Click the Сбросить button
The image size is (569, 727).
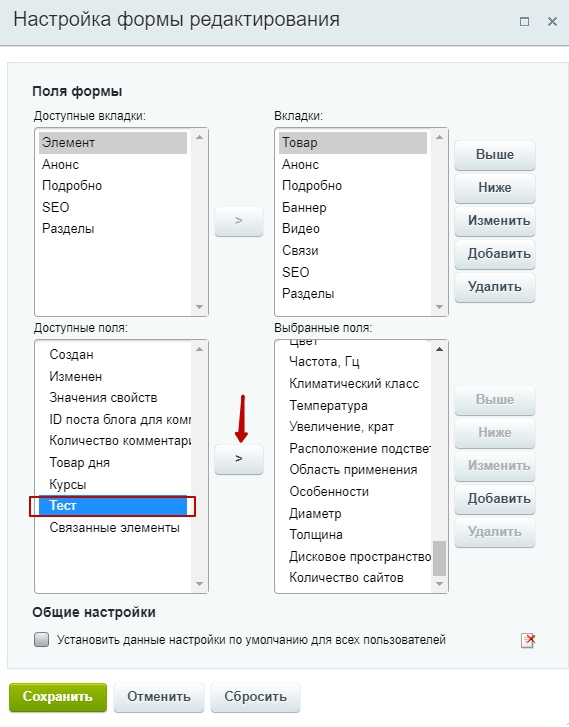pos(256,697)
